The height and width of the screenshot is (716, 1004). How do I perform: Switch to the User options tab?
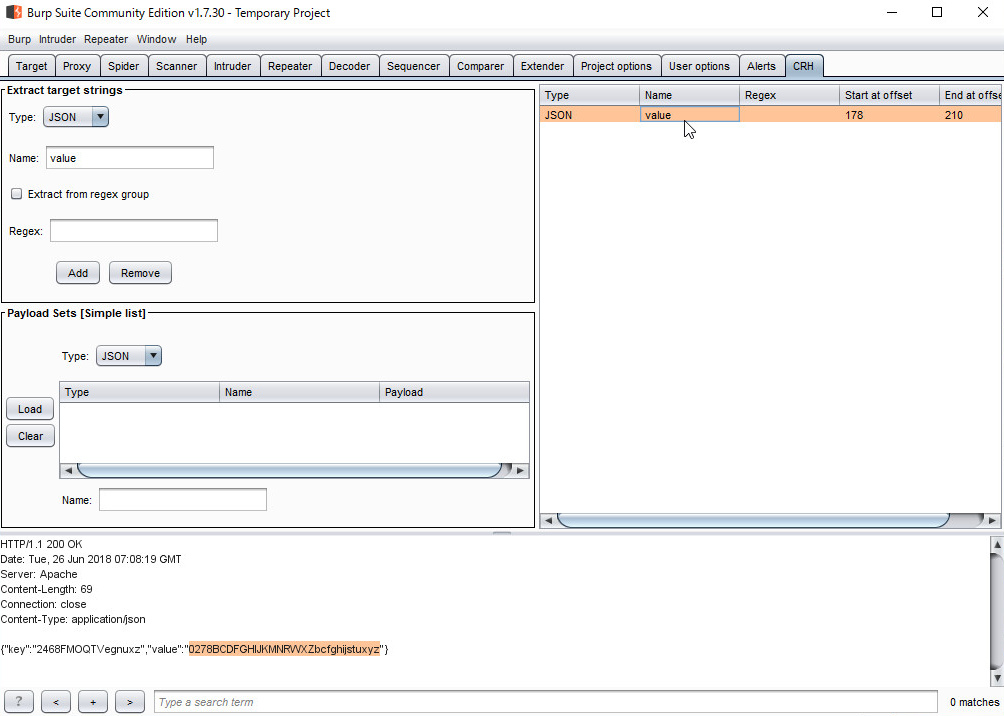tap(699, 66)
